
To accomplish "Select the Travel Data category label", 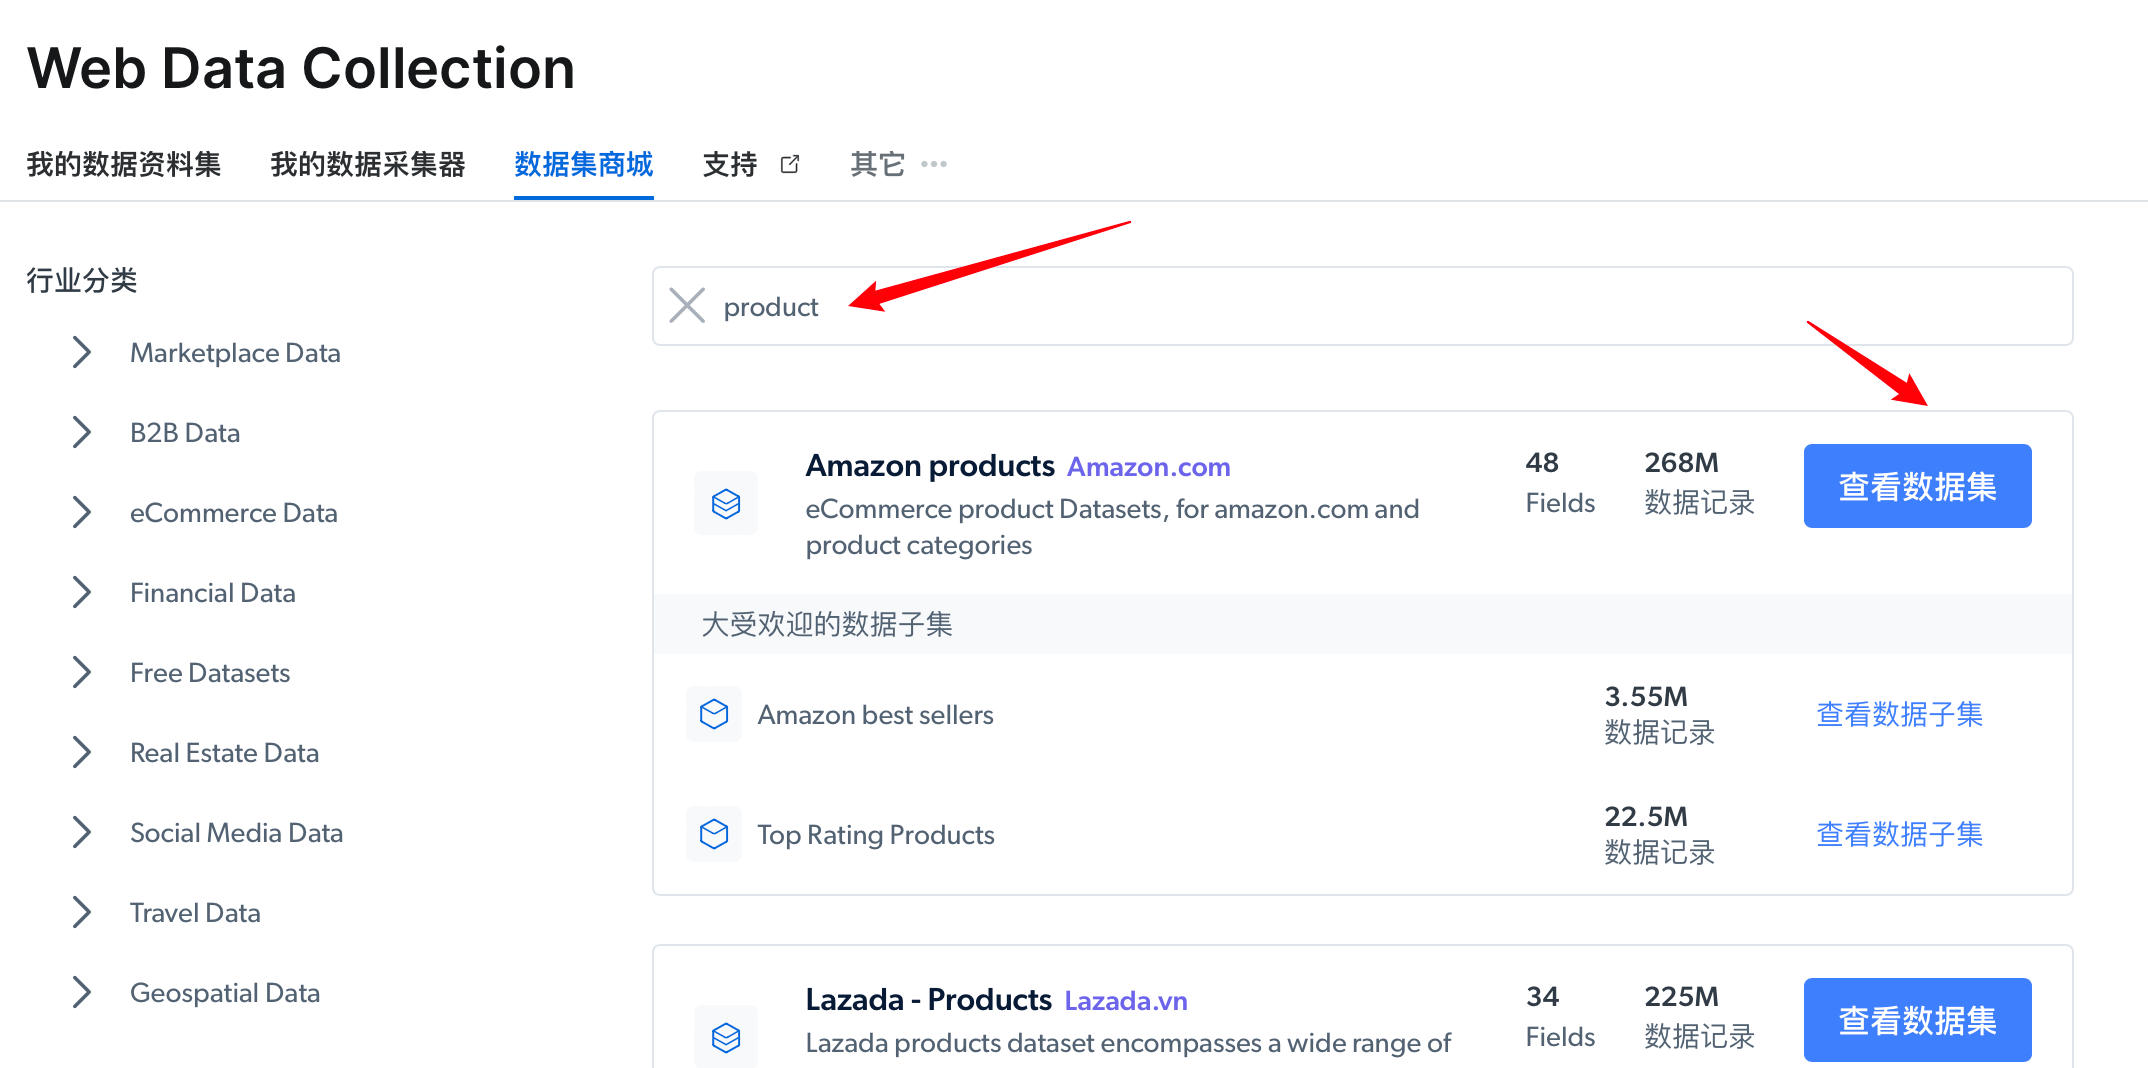I will 195,913.
